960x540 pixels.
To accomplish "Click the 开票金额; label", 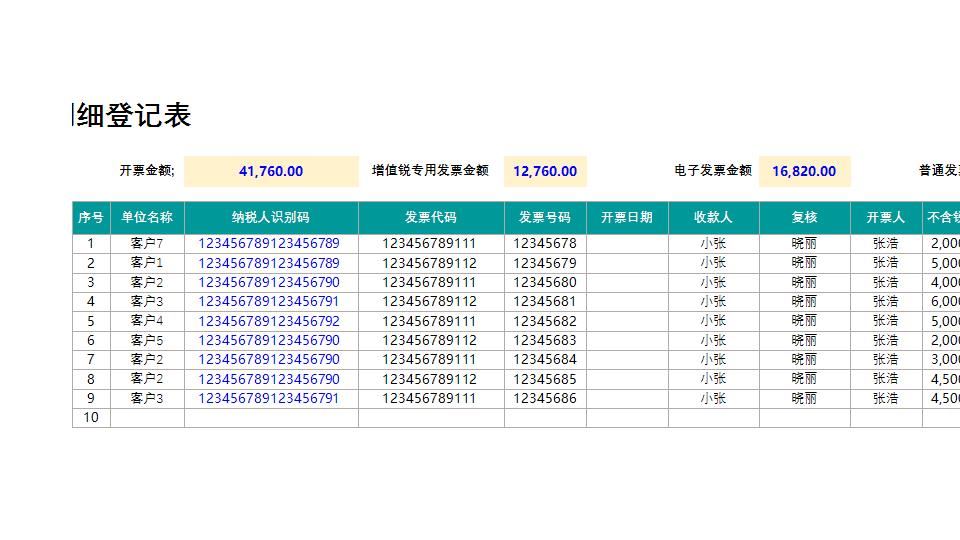I will click(x=147, y=171).
